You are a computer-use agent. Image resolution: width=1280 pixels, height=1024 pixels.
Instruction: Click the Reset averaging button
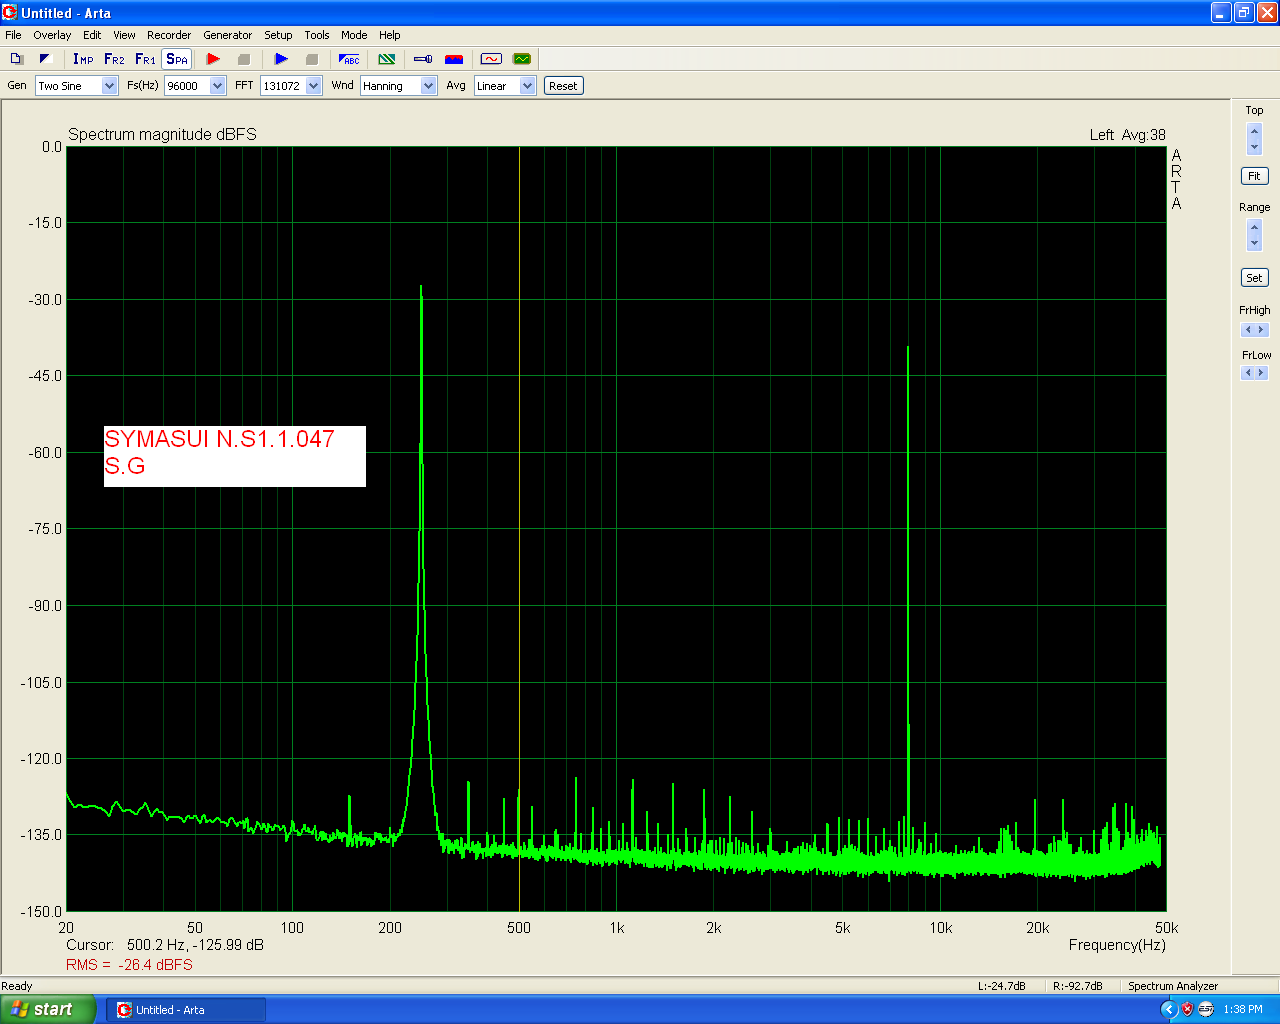point(563,86)
